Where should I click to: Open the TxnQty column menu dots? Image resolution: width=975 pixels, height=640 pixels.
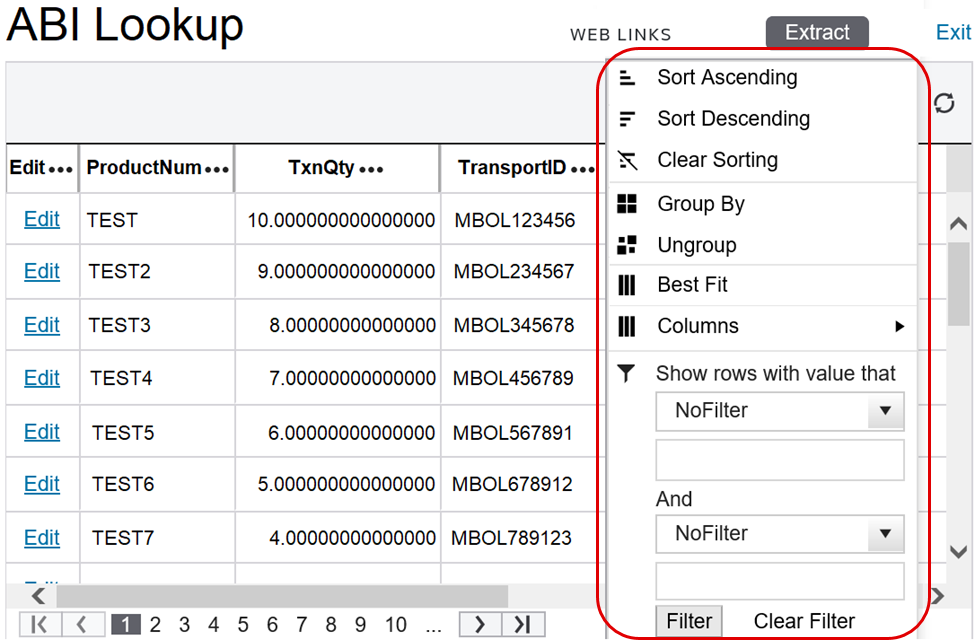pos(371,170)
